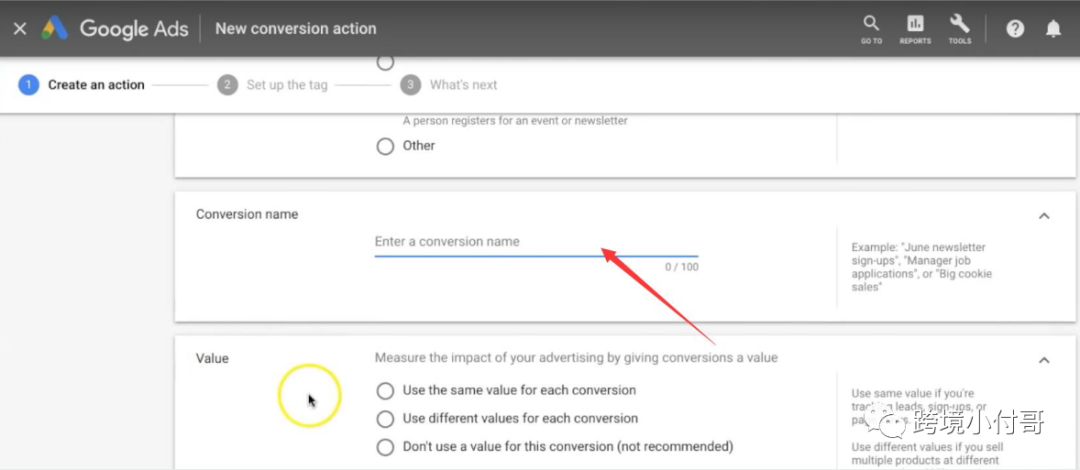Viewport: 1080px width, 470px height.
Task: Open the Help question mark icon
Action: click(x=1015, y=29)
